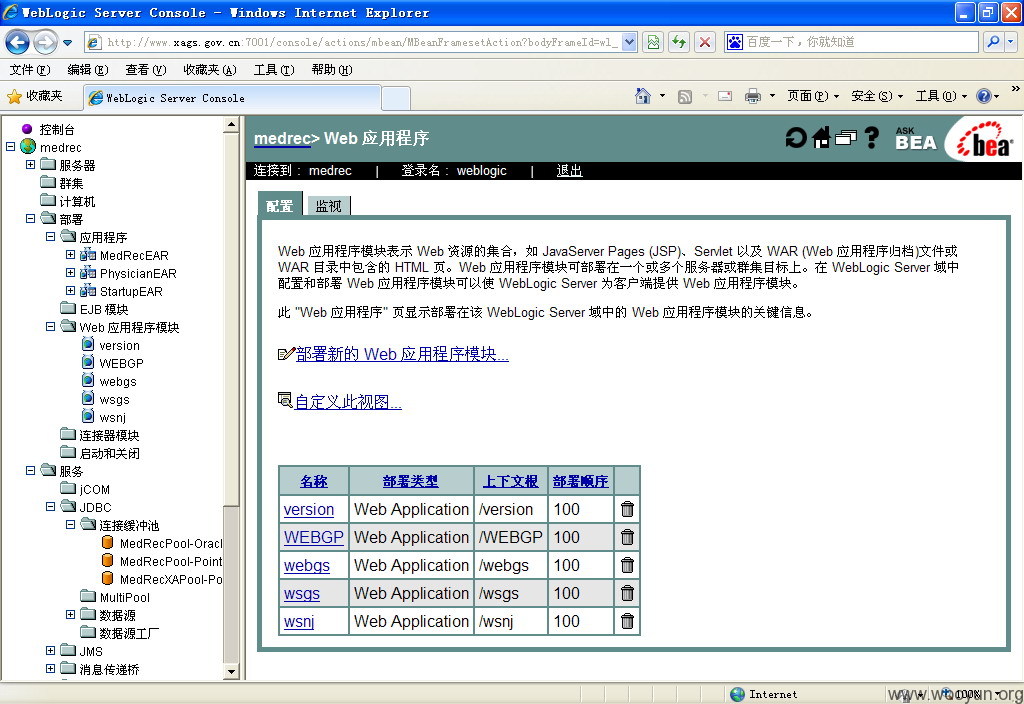The image size is (1024, 704).
Task: Collapse the JDBC tree node
Action: (x=50, y=507)
